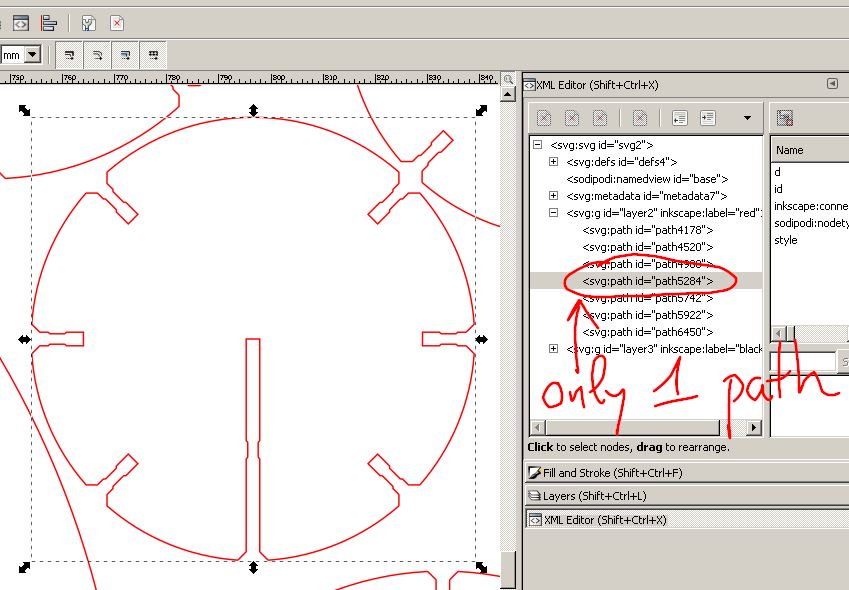Select the svg:path id="path6450" node
Image resolution: width=849 pixels, height=590 pixels.
coord(648,332)
